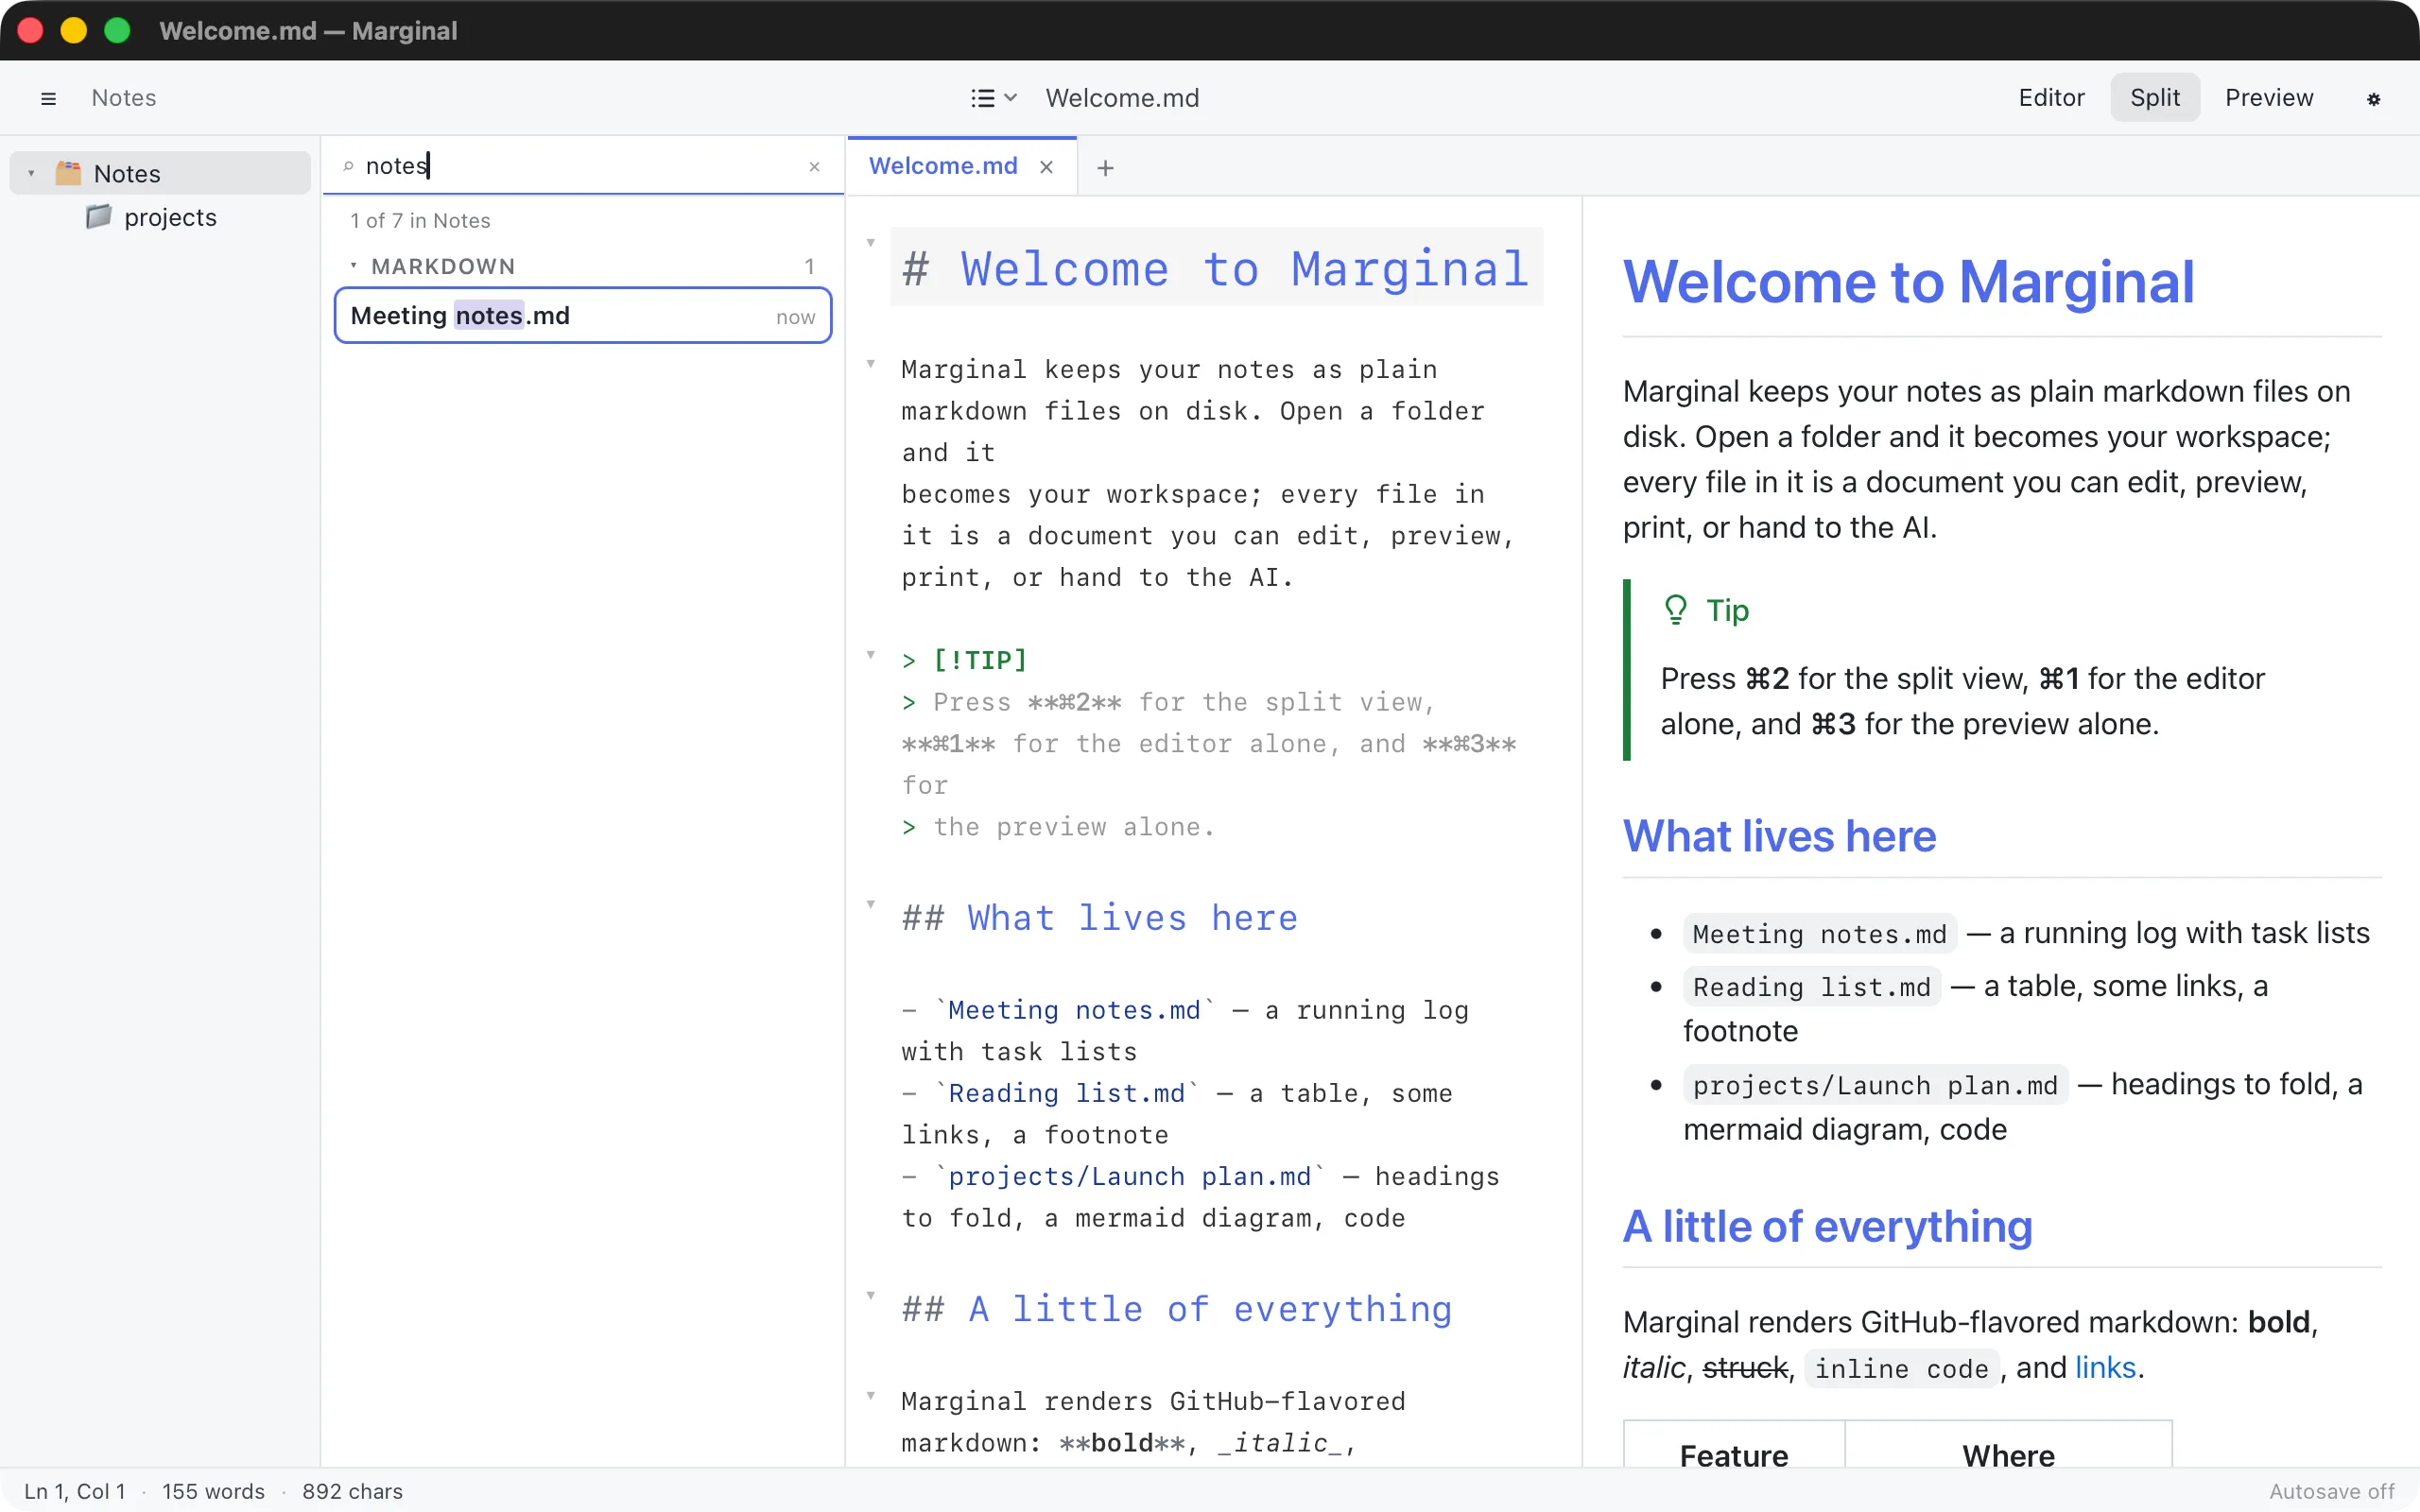Fold the [!TIP] blockquote in the editor
The image size is (2420, 1512).
[871, 655]
